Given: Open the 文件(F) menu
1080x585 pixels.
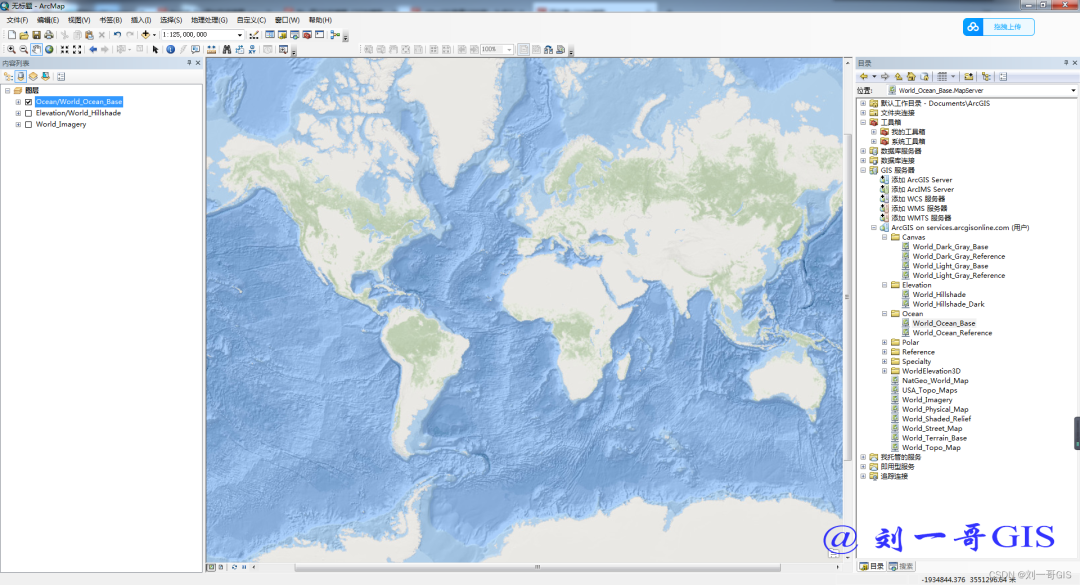Looking at the screenshot, I should click(17, 20).
